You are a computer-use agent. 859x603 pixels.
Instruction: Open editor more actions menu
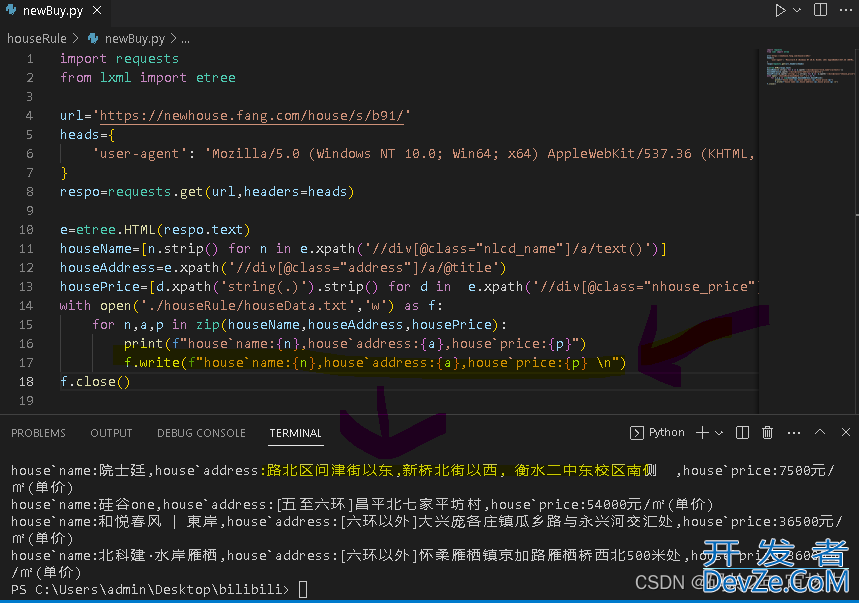pos(846,10)
